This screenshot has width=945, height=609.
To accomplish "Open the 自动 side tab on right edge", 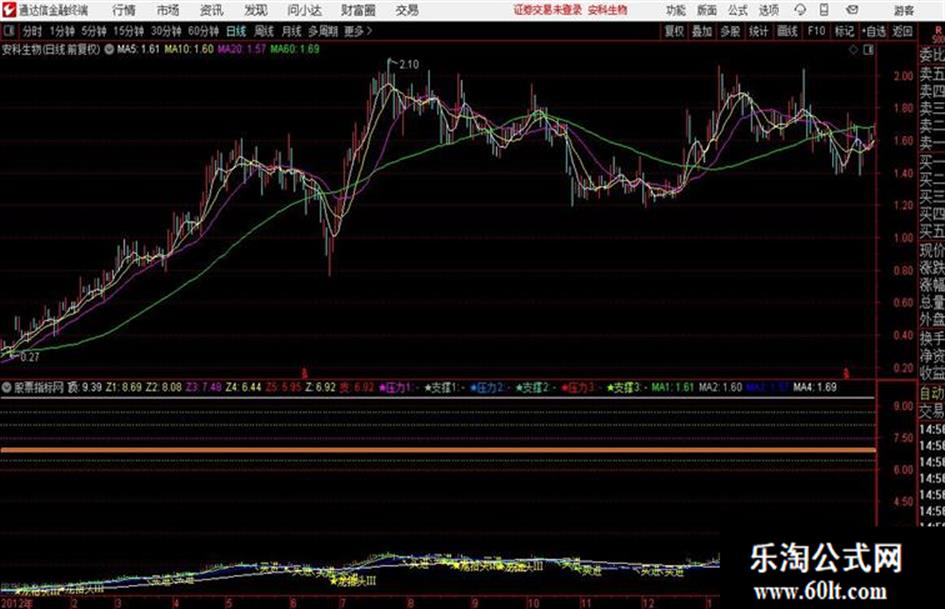I will pyautogui.click(x=932, y=393).
